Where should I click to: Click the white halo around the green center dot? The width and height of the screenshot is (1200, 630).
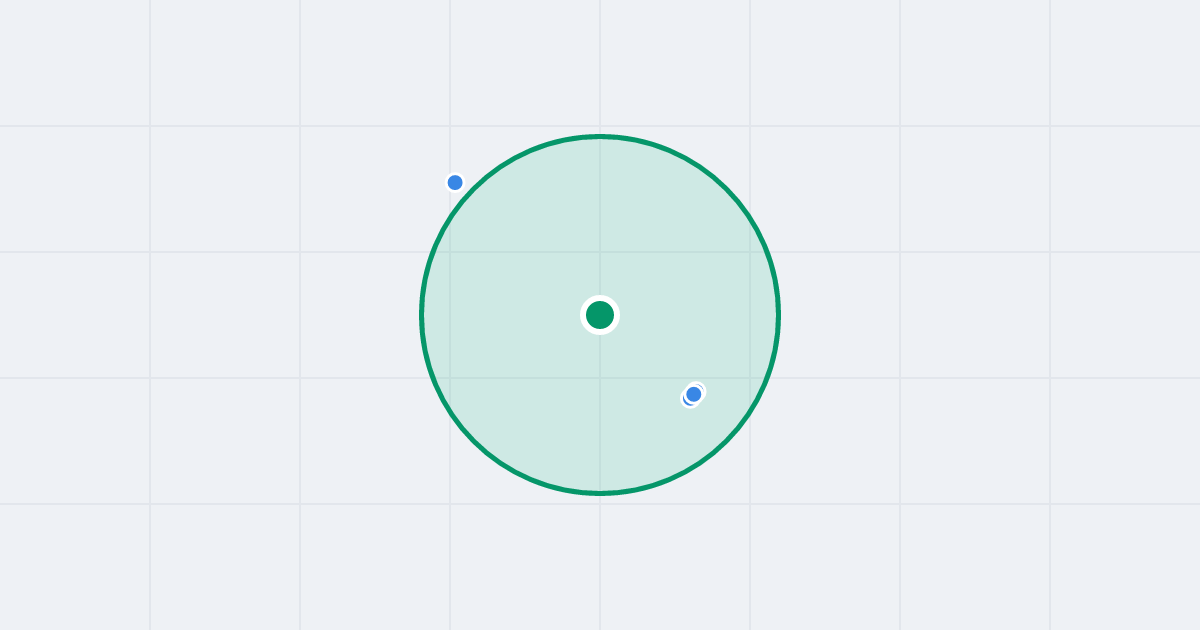tap(600, 298)
